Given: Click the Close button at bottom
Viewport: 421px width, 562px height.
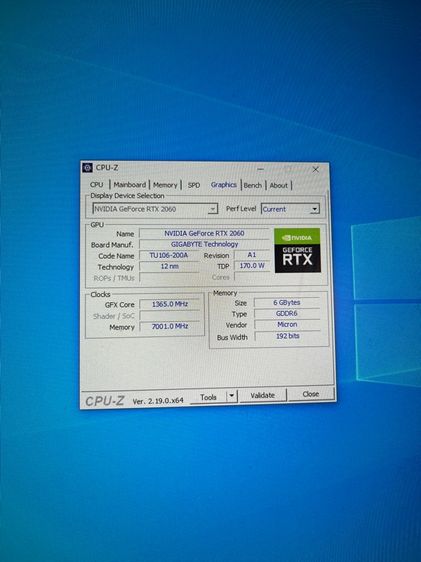Looking at the screenshot, I should [x=311, y=394].
